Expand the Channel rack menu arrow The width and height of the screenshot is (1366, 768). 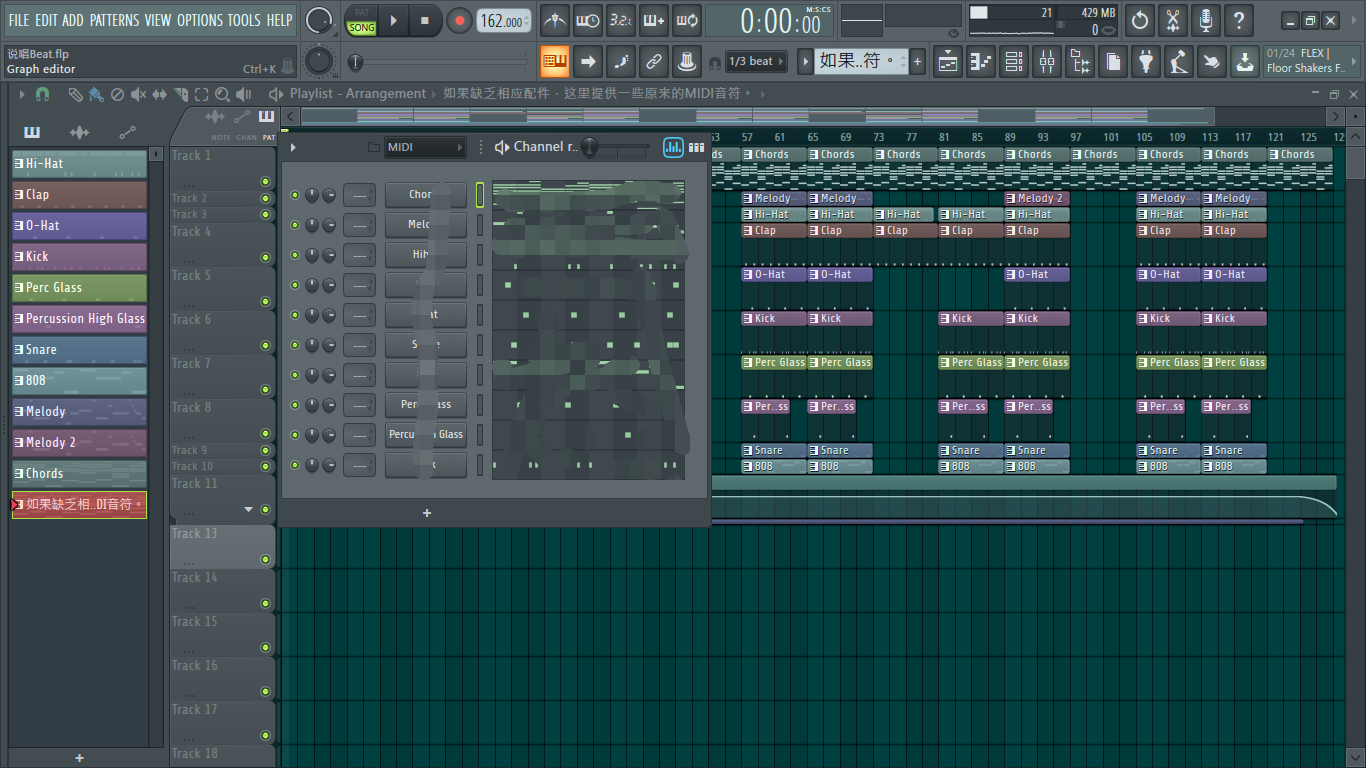293,147
